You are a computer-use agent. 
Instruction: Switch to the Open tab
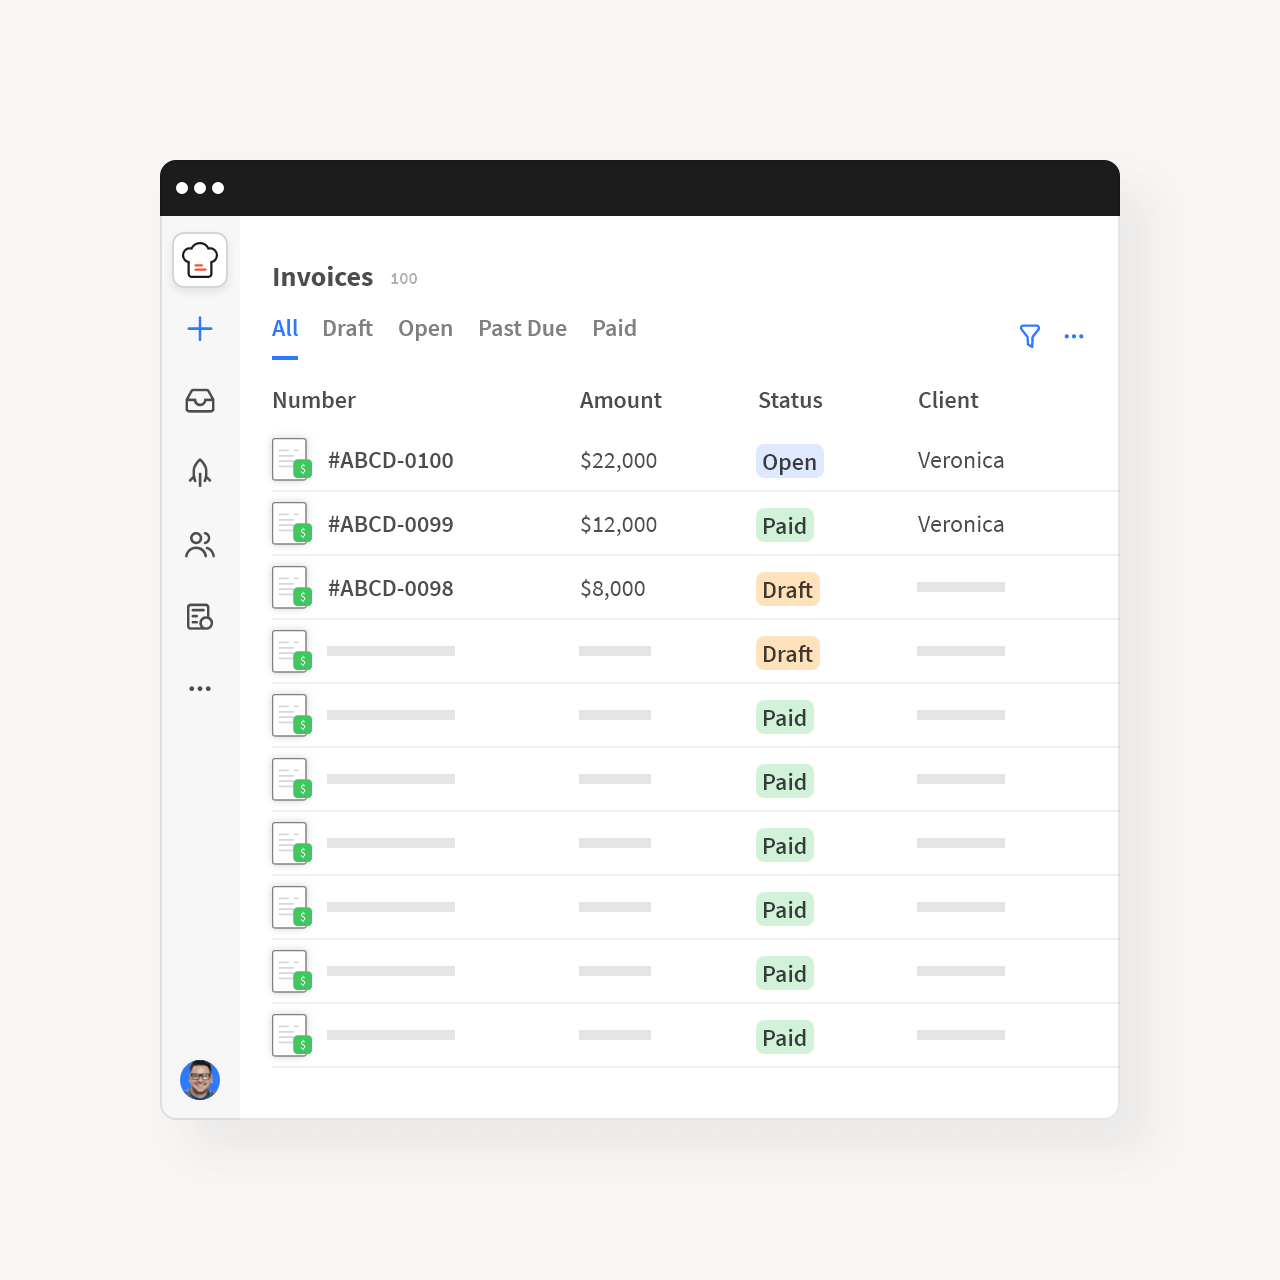[425, 328]
